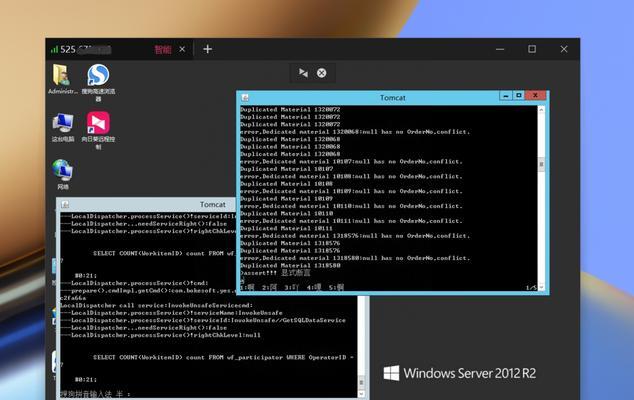Click the front Tomcat window title text
The image size is (634, 400).
pyautogui.click(x=393, y=97)
